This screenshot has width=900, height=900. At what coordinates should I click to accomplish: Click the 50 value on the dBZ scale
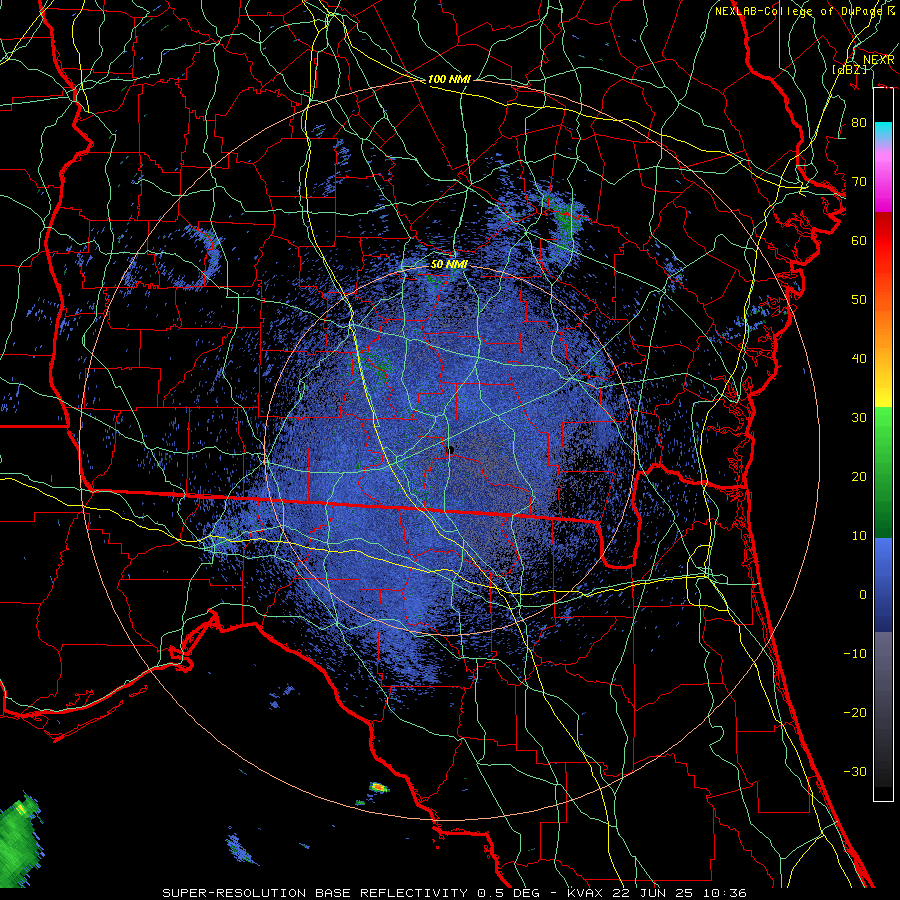859,300
